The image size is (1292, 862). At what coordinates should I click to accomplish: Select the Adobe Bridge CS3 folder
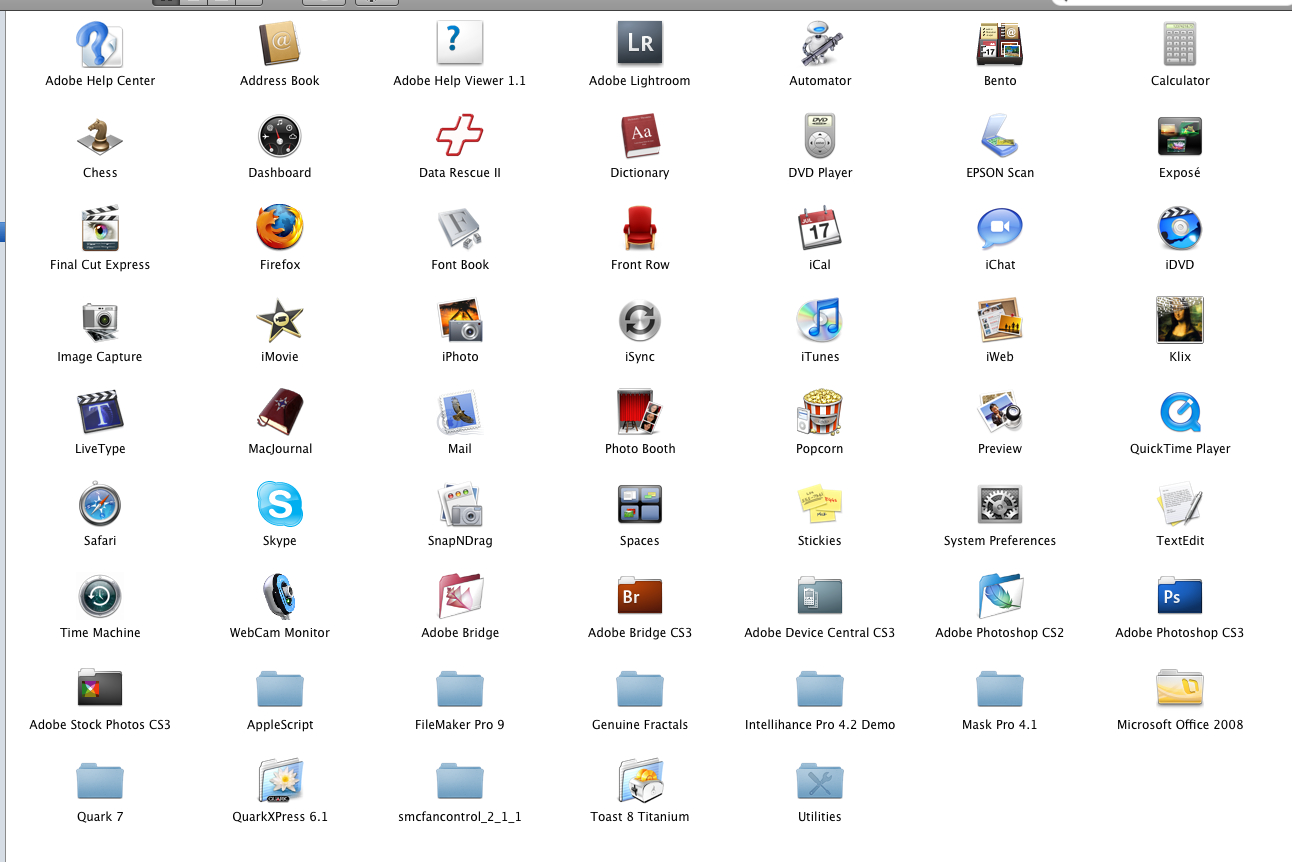tap(640, 596)
